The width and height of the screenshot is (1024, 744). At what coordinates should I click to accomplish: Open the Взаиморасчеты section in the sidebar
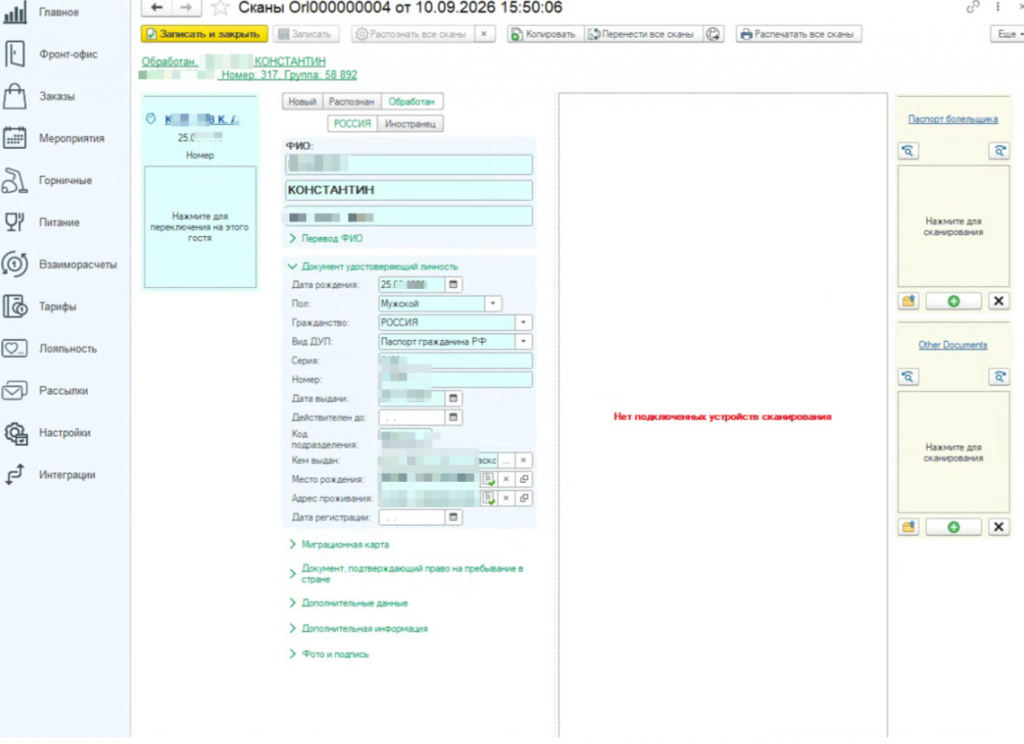pos(65,265)
